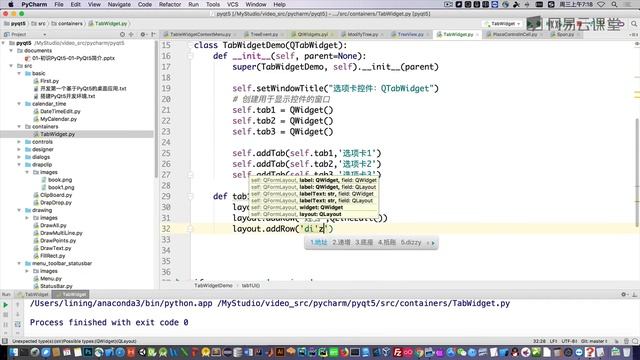Viewport: 640px width, 360px height.
Task: Click collapse-all icon in Project panel header
Action: pyautogui.click(x=131, y=35)
